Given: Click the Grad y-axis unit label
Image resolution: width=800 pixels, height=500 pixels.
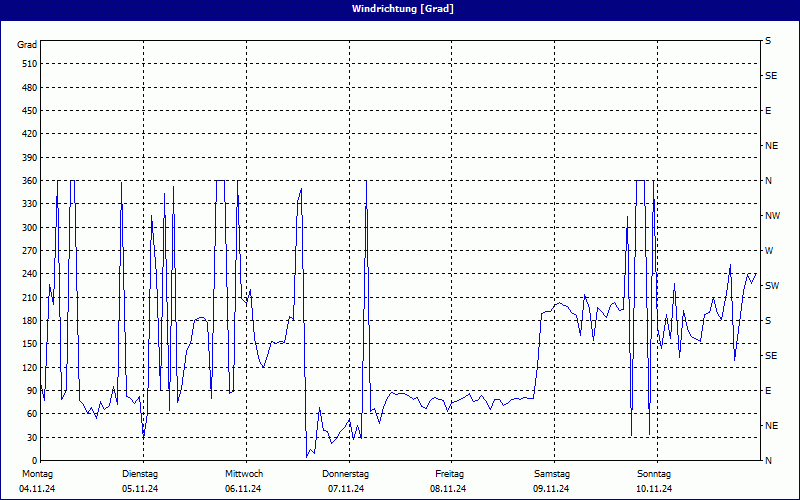Looking at the screenshot, I should click(27, 45).
